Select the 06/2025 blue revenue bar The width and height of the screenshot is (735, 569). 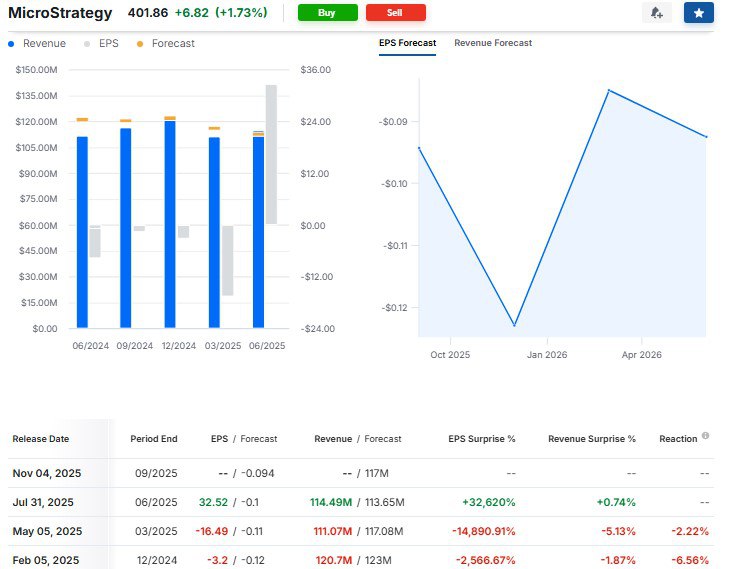pos(258,232)
